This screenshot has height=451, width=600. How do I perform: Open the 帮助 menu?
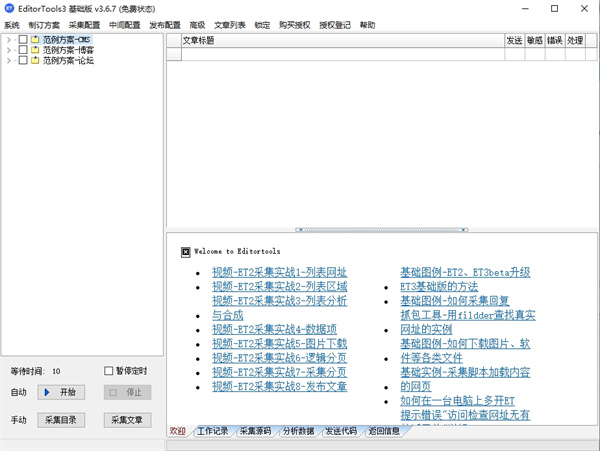pos(367,25)
